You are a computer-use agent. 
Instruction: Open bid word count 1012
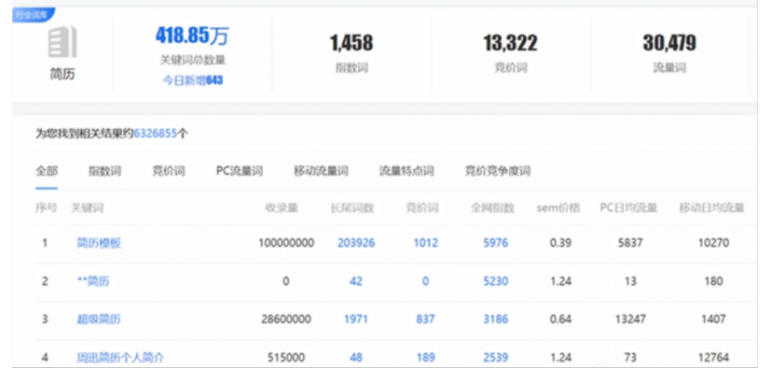point(426,243)
